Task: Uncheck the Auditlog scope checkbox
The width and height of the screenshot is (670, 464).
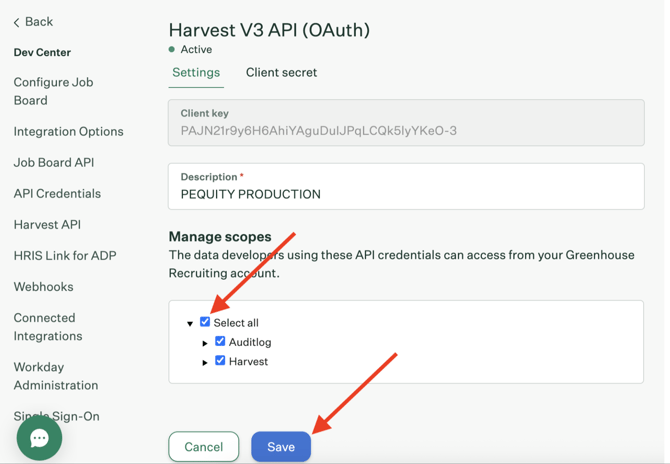Action: click(x=220, y=341)
